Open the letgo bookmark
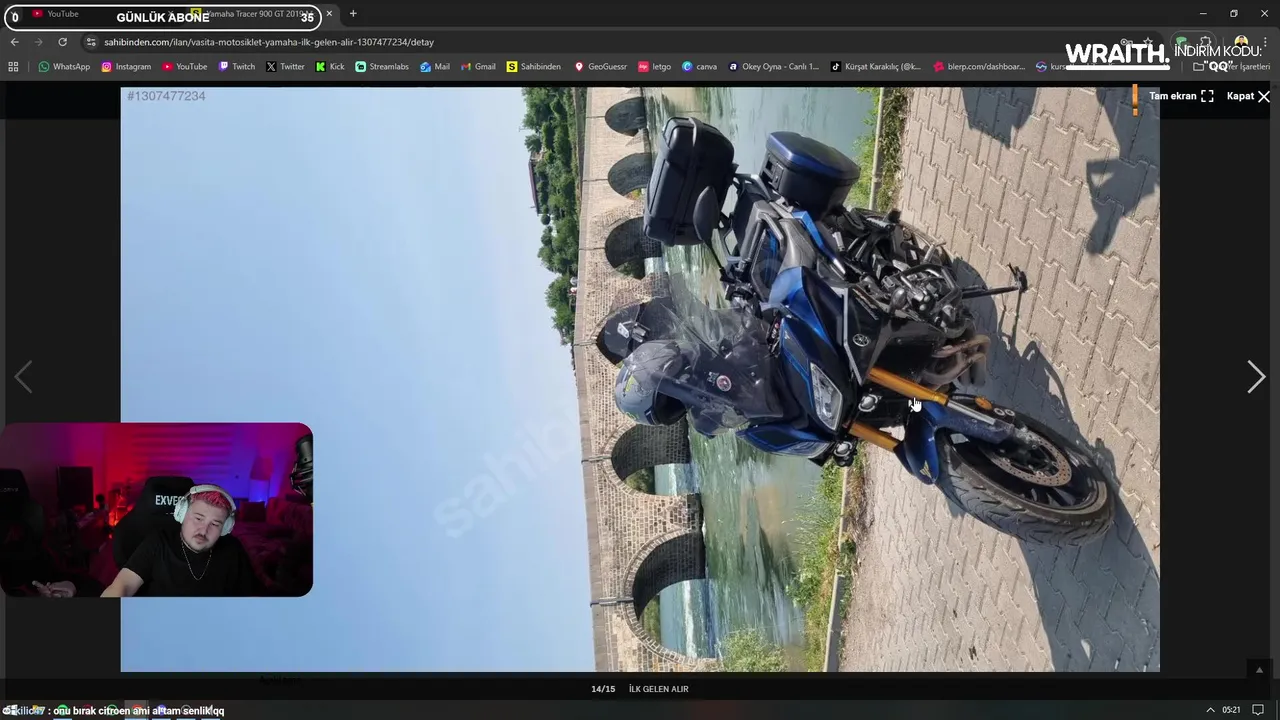This screenshot has height=720, width=1280. (x=654, y=67)
